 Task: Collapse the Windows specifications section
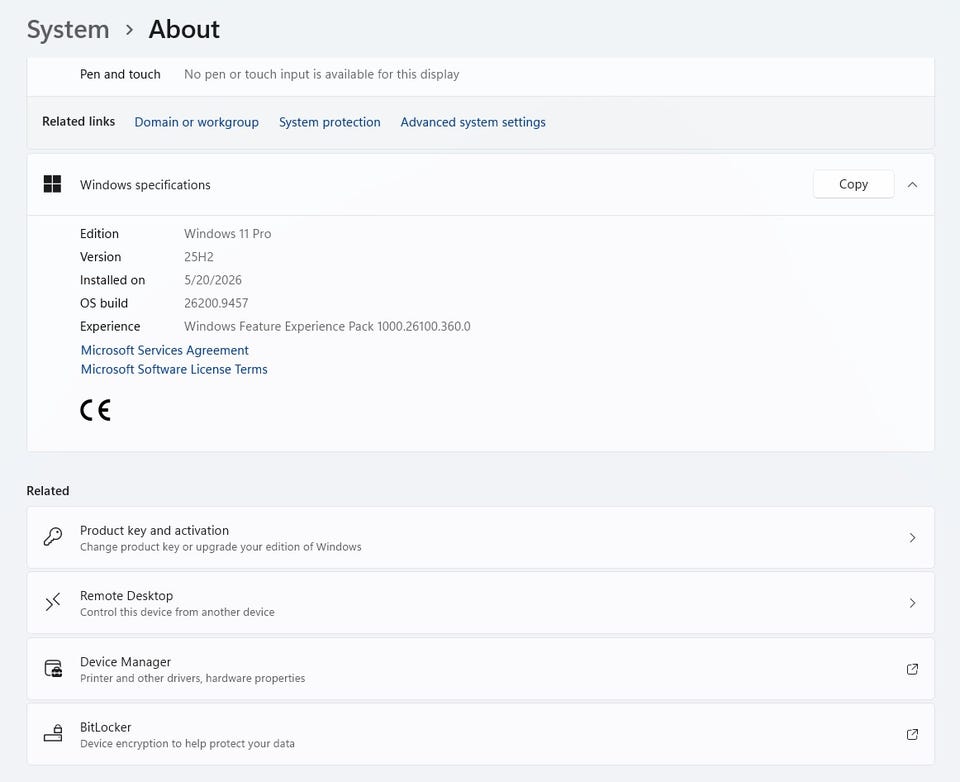(x=912, y=184)
